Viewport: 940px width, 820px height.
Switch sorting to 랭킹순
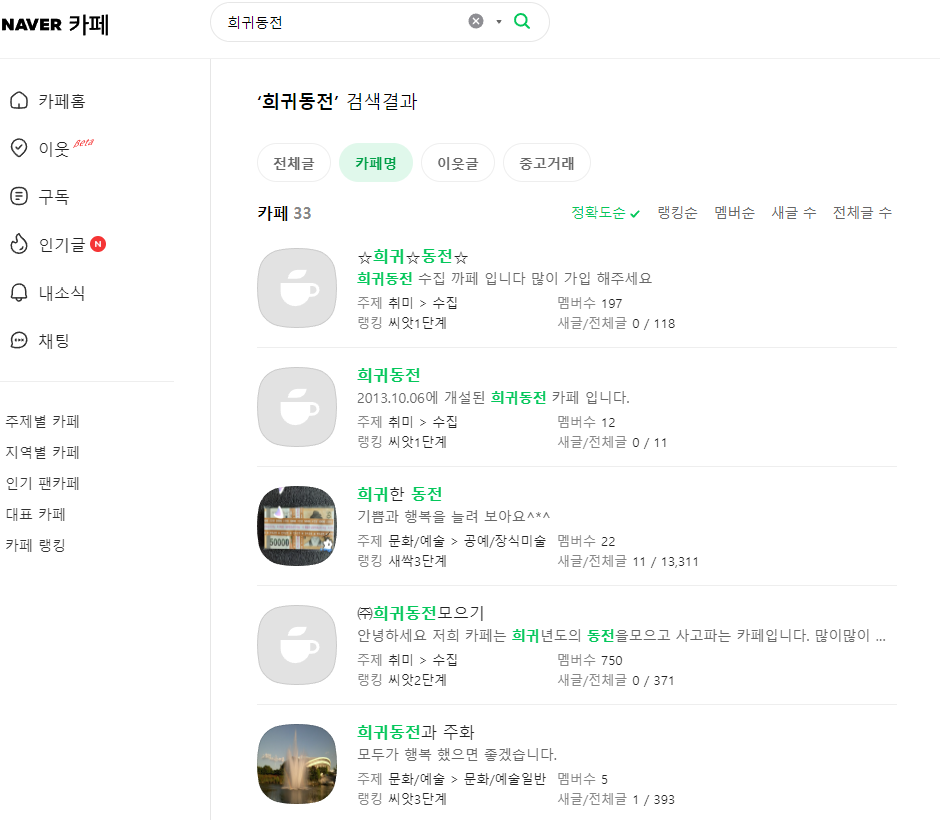[676, 212]
